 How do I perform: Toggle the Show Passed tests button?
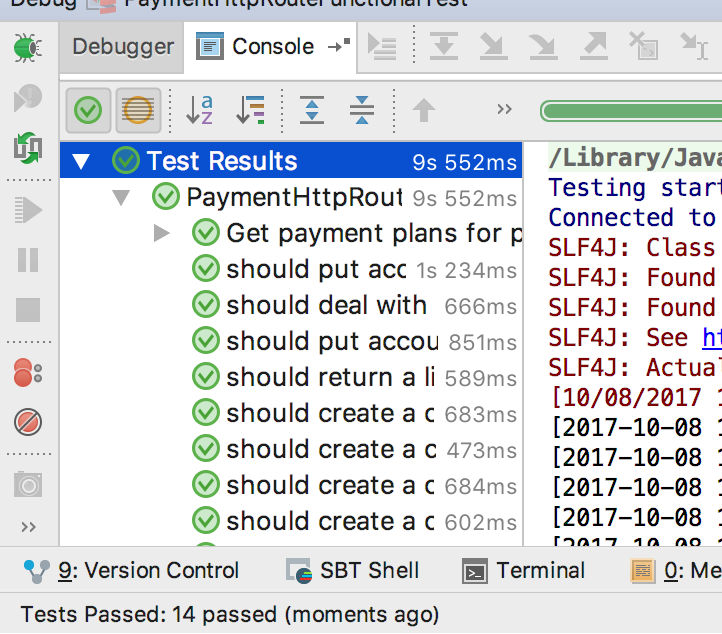pyautogui.click(x=88, y=110)
